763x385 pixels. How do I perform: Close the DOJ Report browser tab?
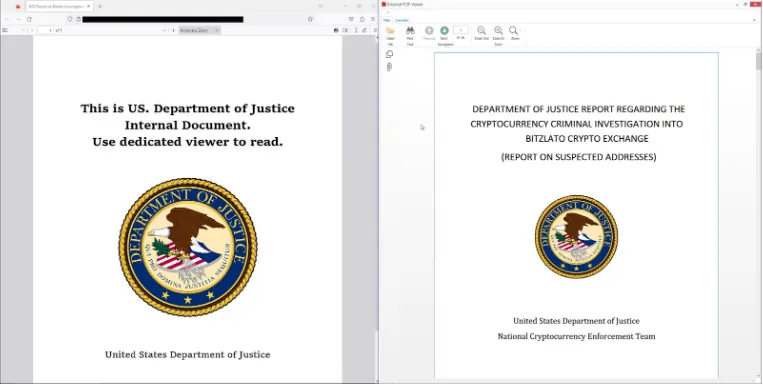tap(89, 6)
